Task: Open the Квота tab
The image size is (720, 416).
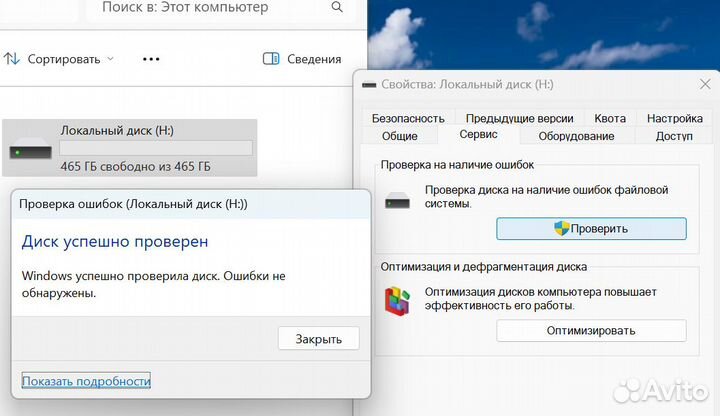Action: (x=610, y=118)
